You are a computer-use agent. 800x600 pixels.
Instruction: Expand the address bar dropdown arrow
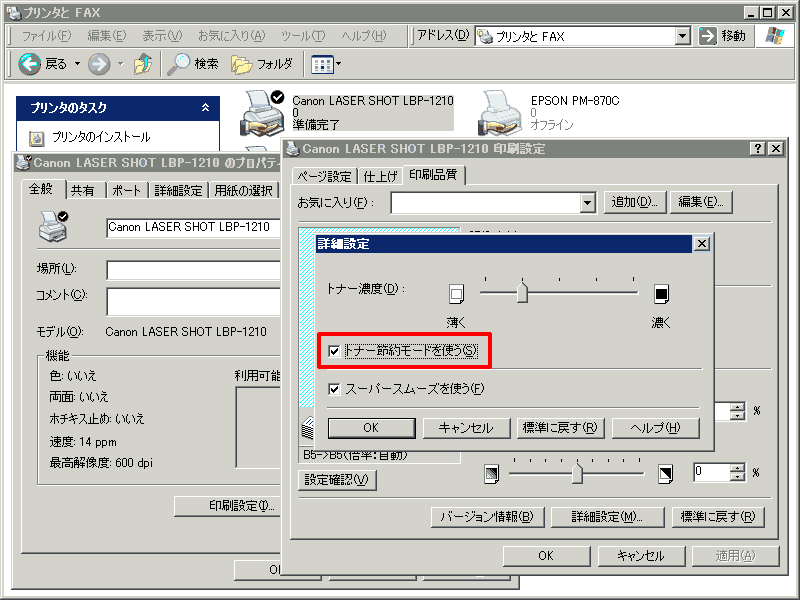pyautogui.click(x=683, y=36)
